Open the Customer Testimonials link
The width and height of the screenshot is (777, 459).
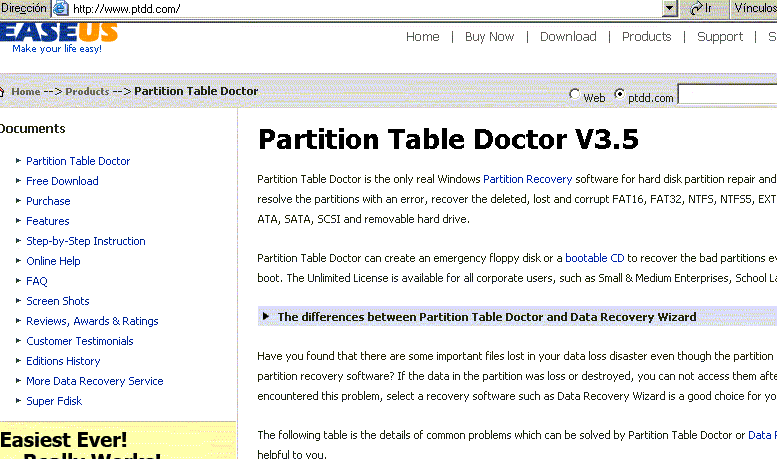[80, 341]
